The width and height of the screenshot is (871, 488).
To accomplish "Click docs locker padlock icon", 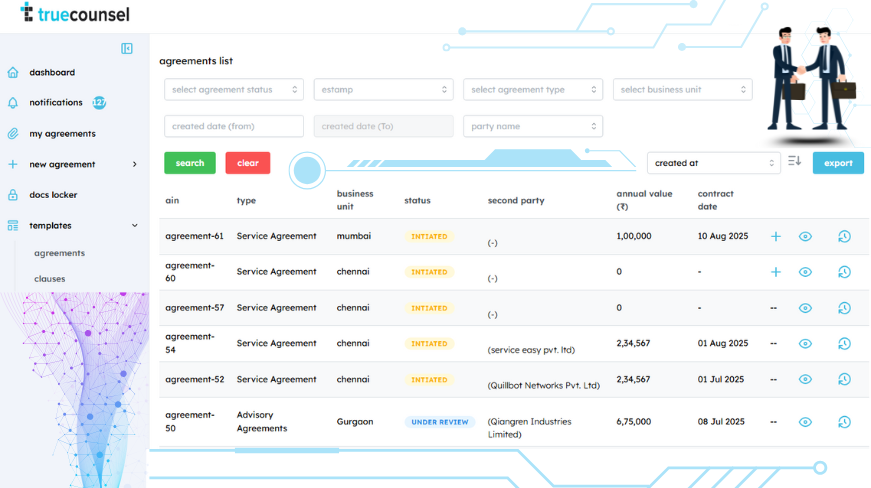I will coord(13,195).
